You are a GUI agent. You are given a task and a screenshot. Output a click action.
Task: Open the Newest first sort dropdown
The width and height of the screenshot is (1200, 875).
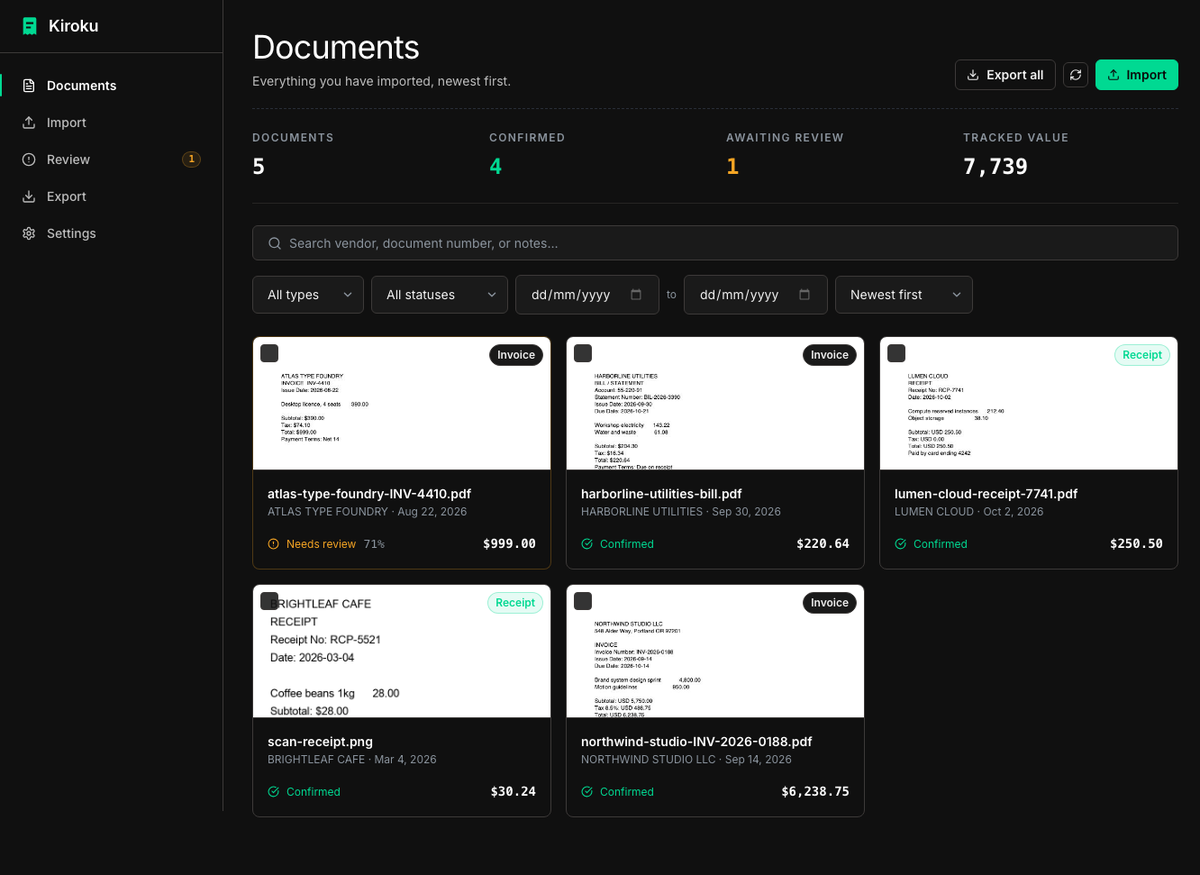pos(903,295)
